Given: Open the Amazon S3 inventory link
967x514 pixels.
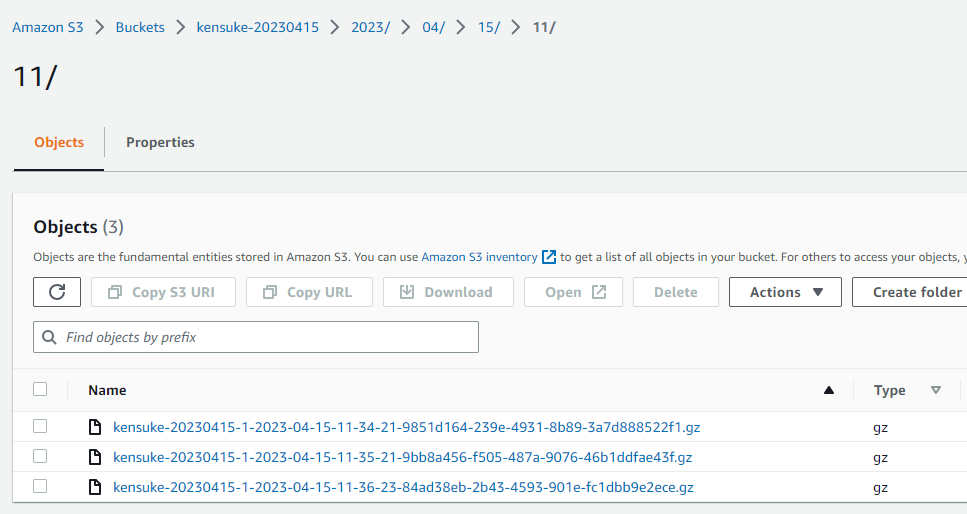Looking at the screenshot, I should tap(479, 257).
